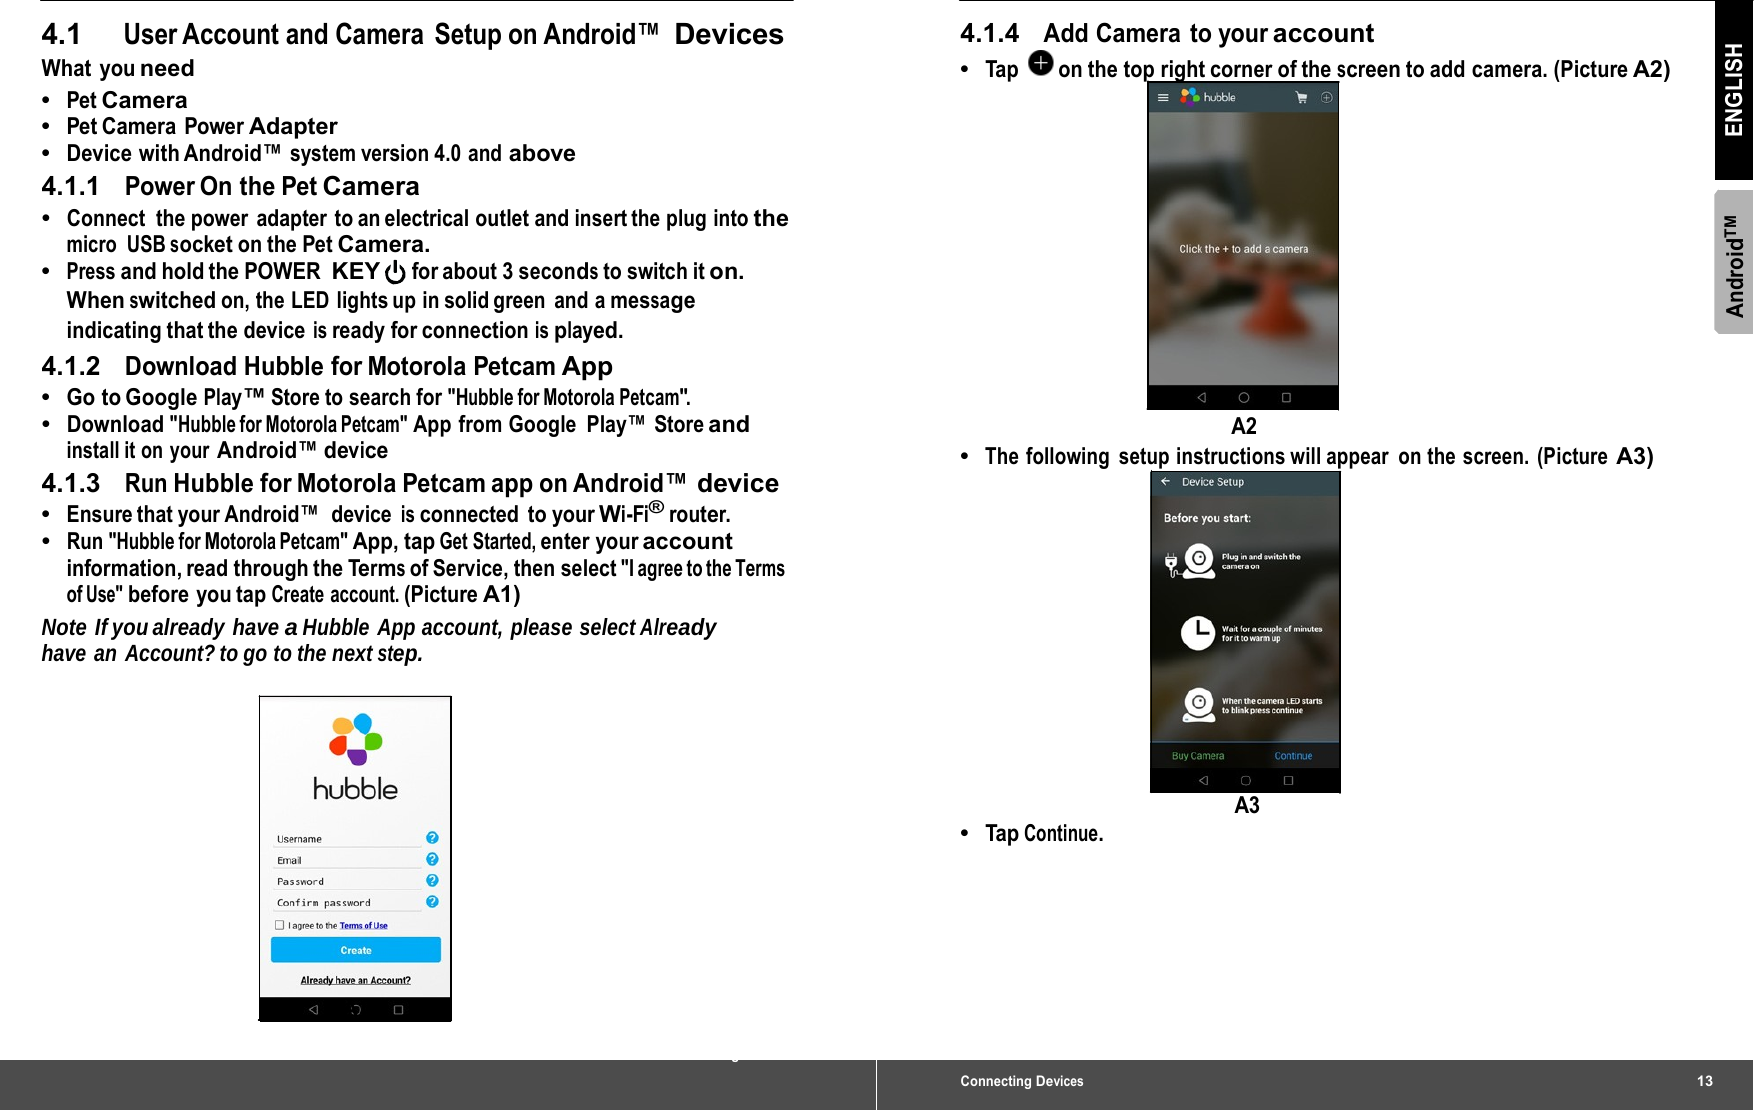This screenshot has height=1110, width=1754.
Task: Tap recents square in A1 navigation bar
Action: 398,1010
